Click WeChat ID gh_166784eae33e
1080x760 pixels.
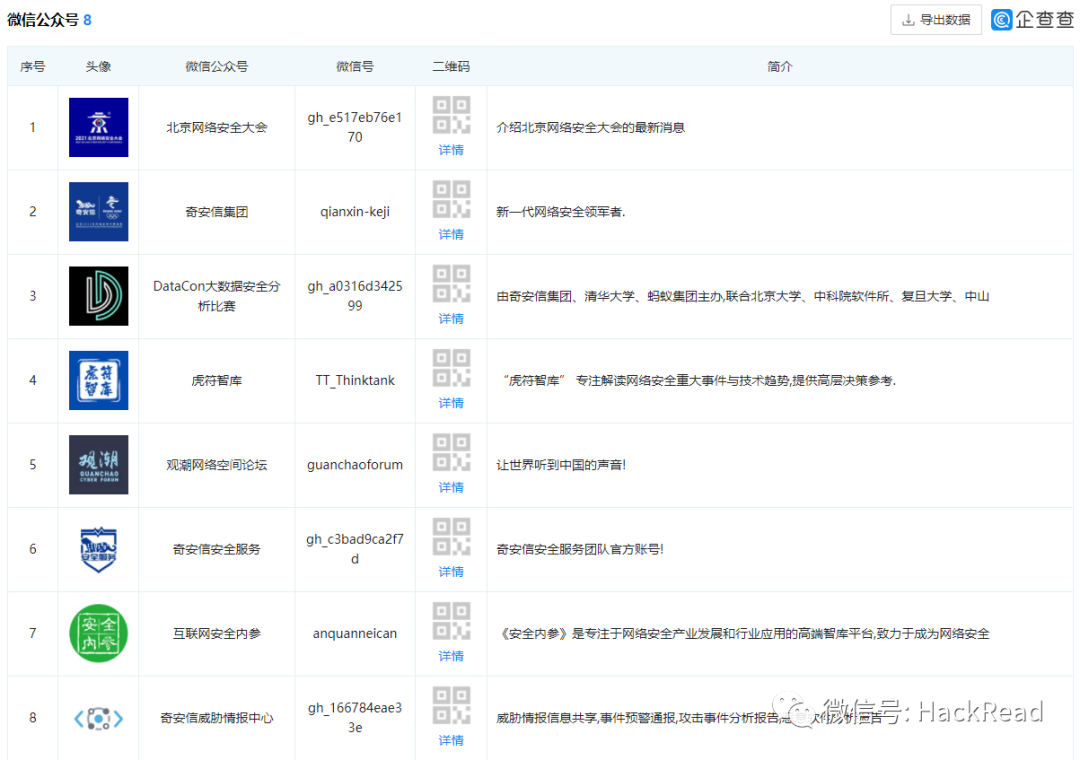tap(355, 718)
